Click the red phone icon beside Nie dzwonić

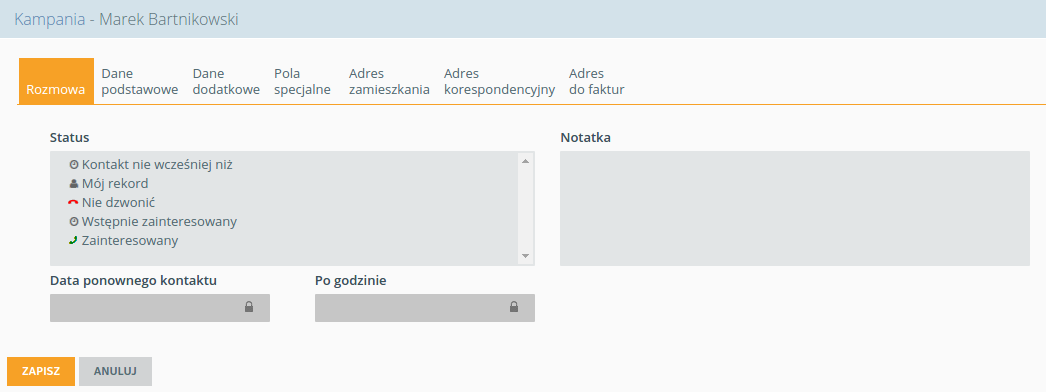coord(74,203)
